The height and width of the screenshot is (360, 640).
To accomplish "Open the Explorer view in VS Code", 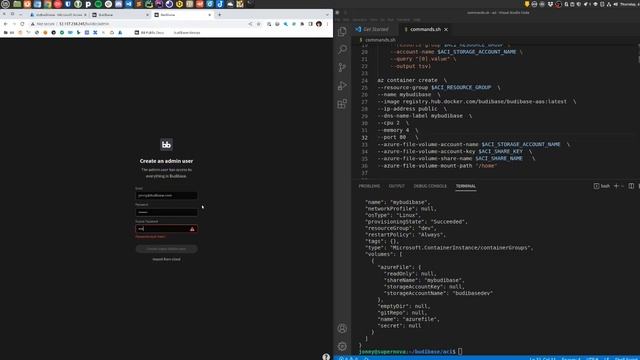I will (342, 31).
